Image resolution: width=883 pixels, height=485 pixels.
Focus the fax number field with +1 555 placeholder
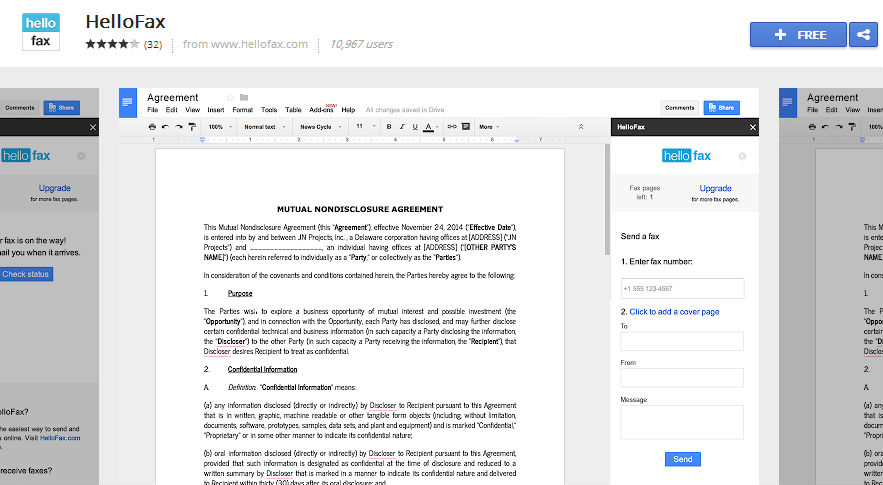click(x=683, y=288)
